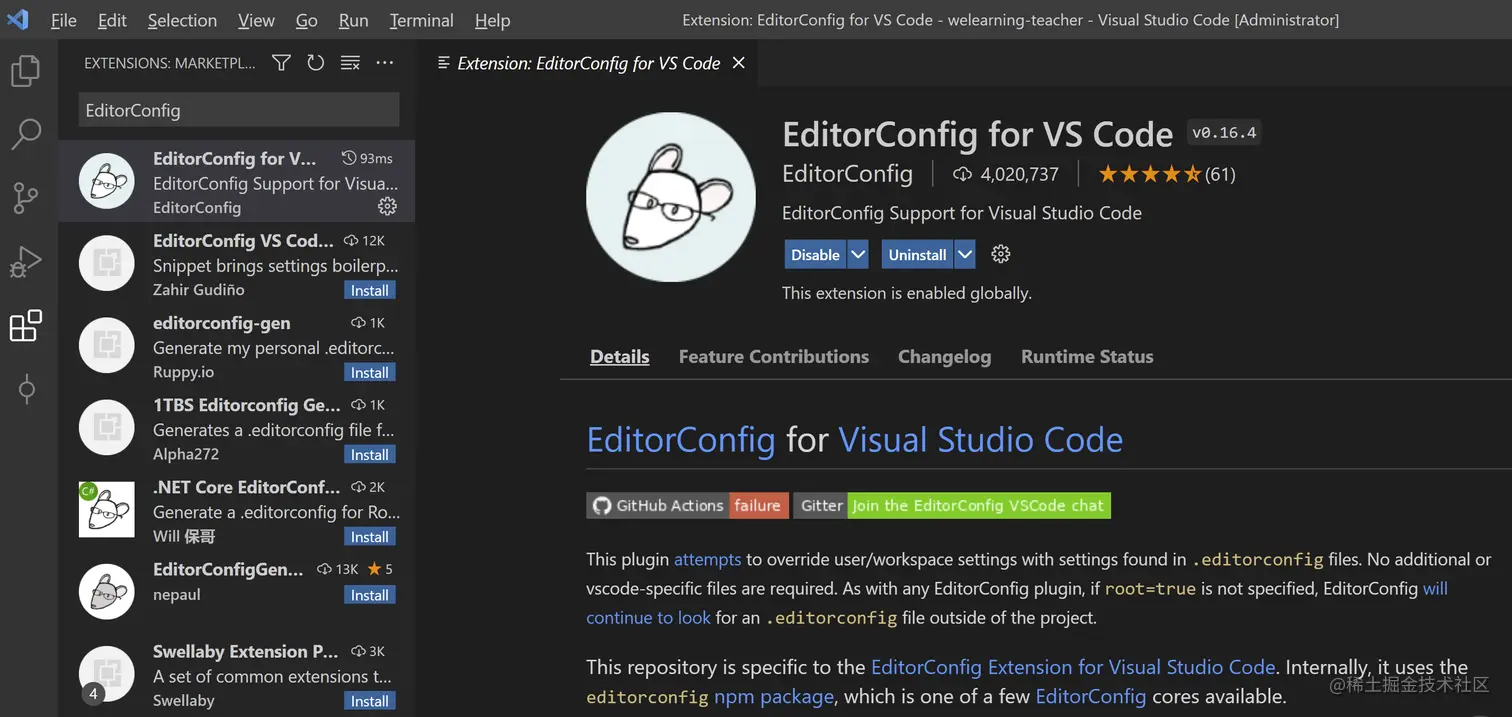Open the 'npm package' link
The image size is (1512, 717).
(x=774, y=696)
